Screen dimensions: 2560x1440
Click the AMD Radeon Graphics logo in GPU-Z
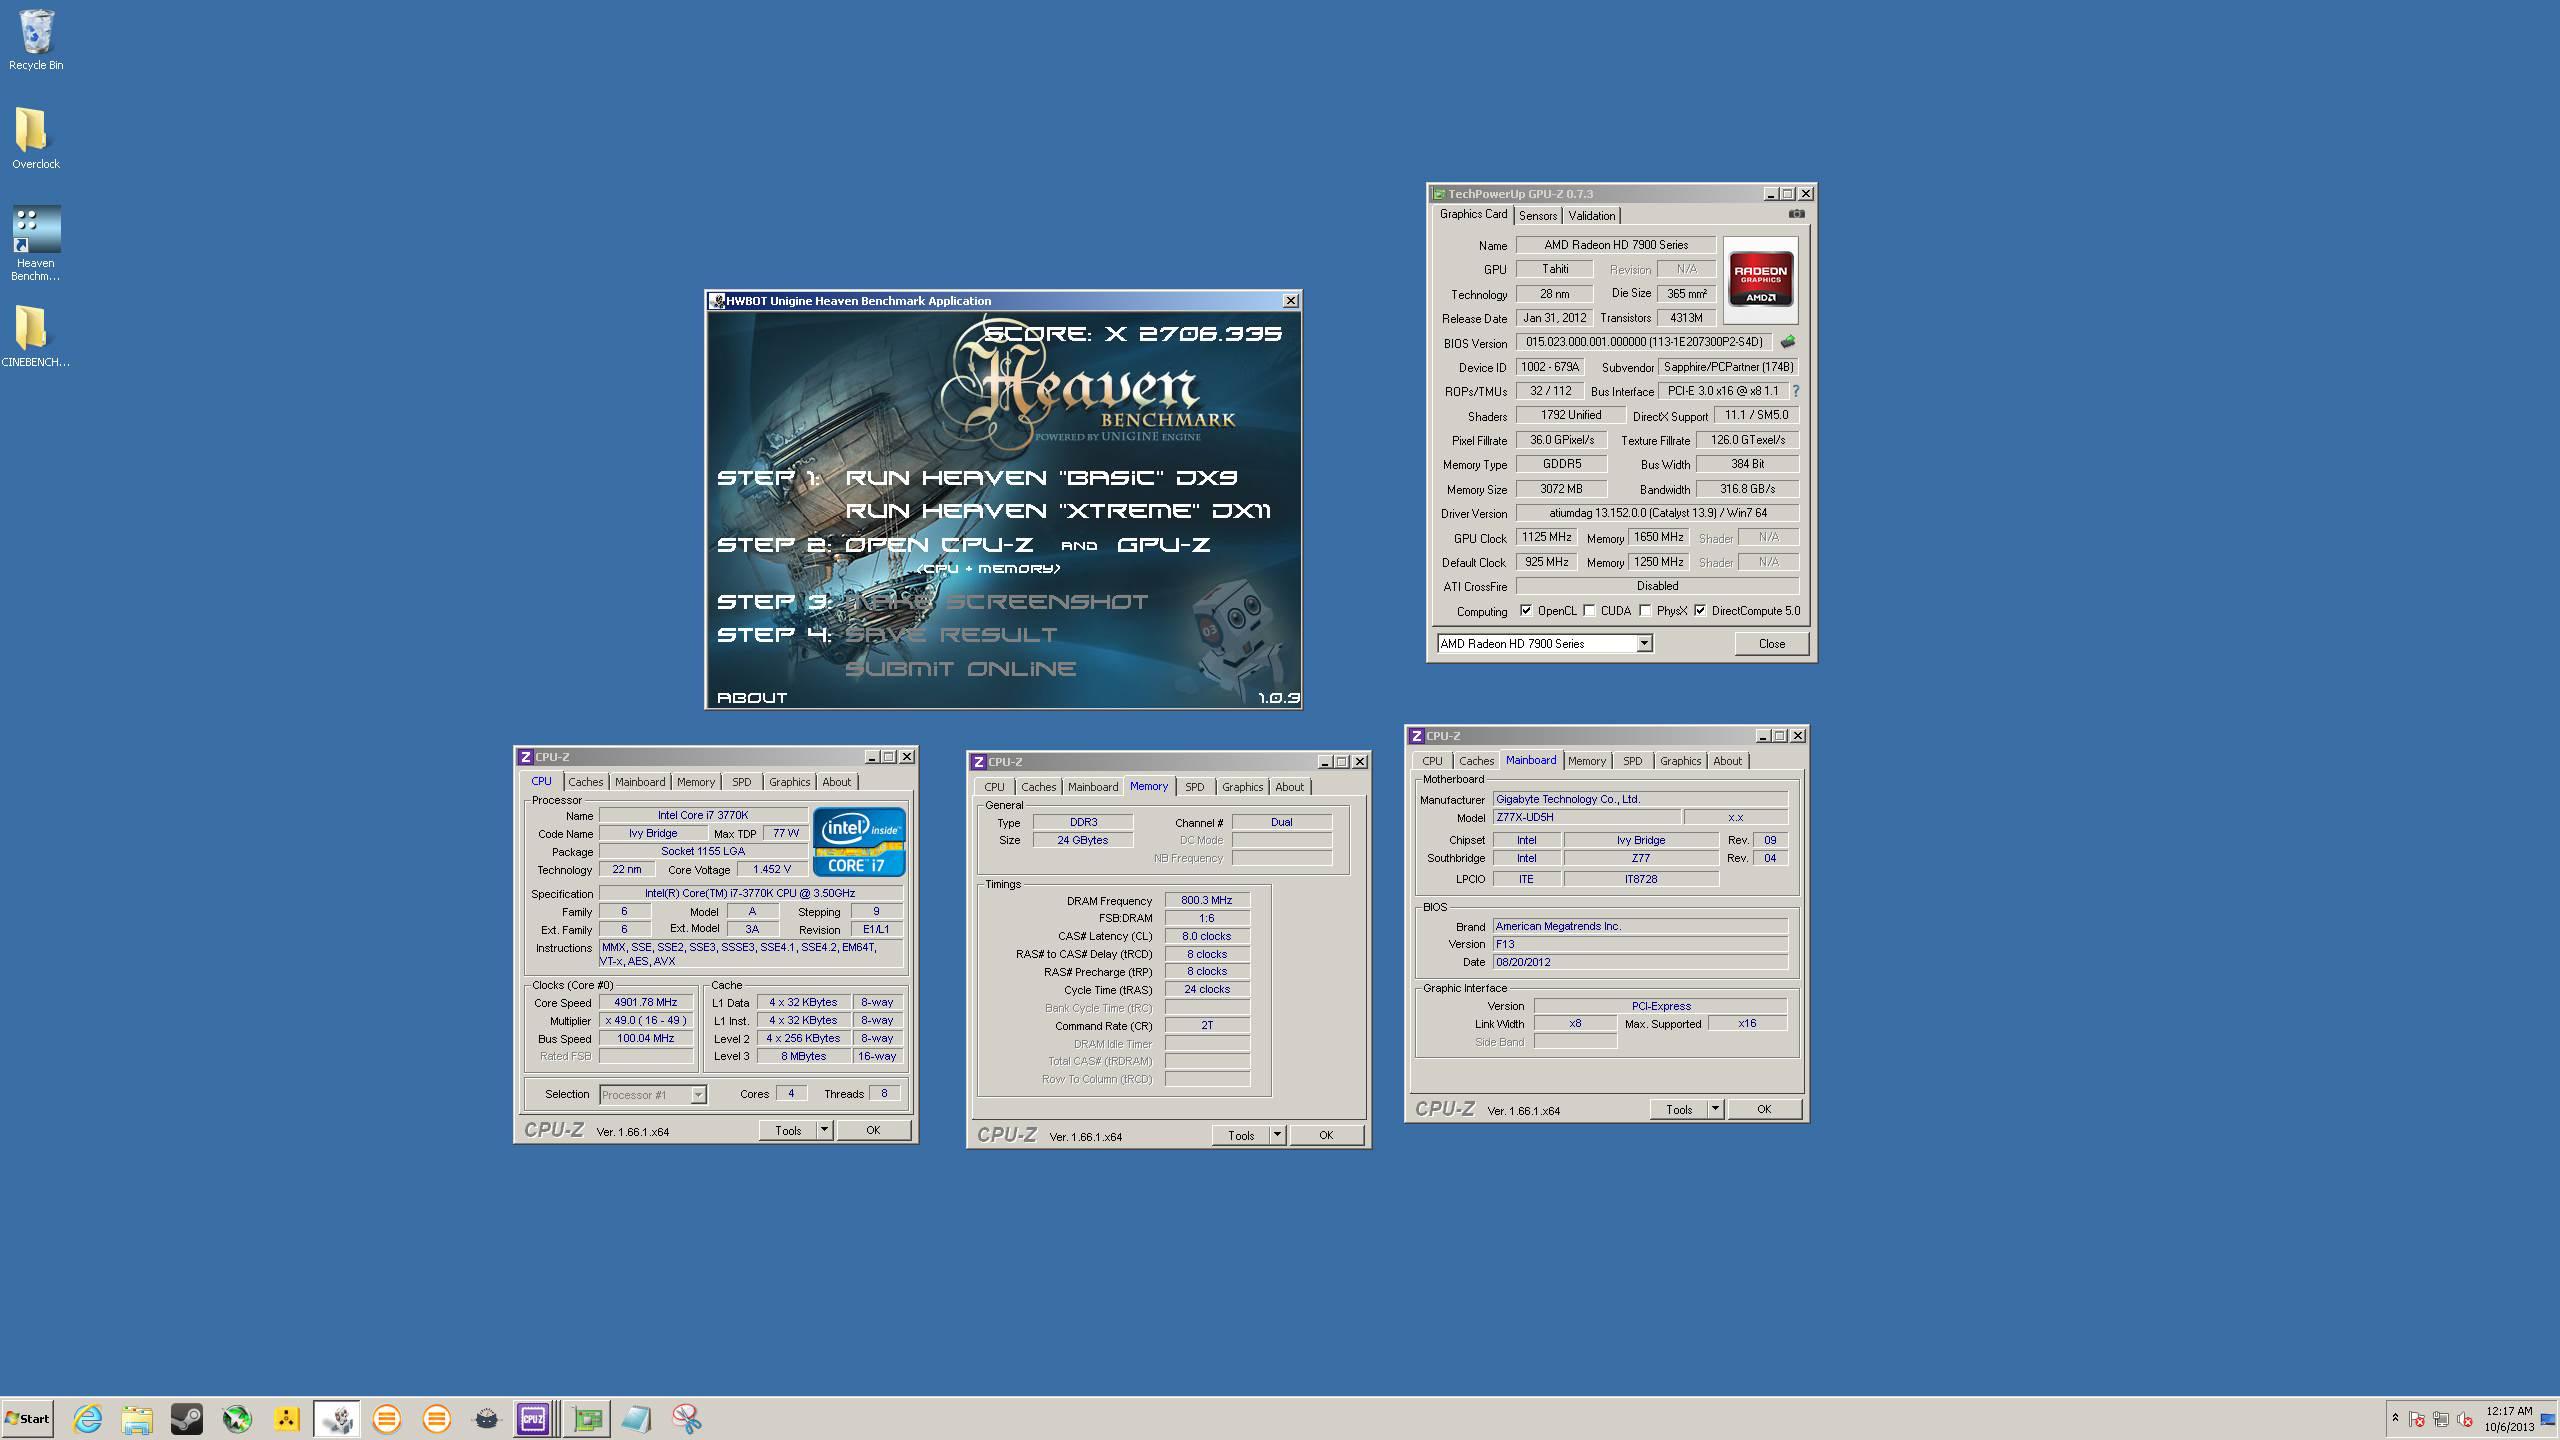click(1760, 279)
